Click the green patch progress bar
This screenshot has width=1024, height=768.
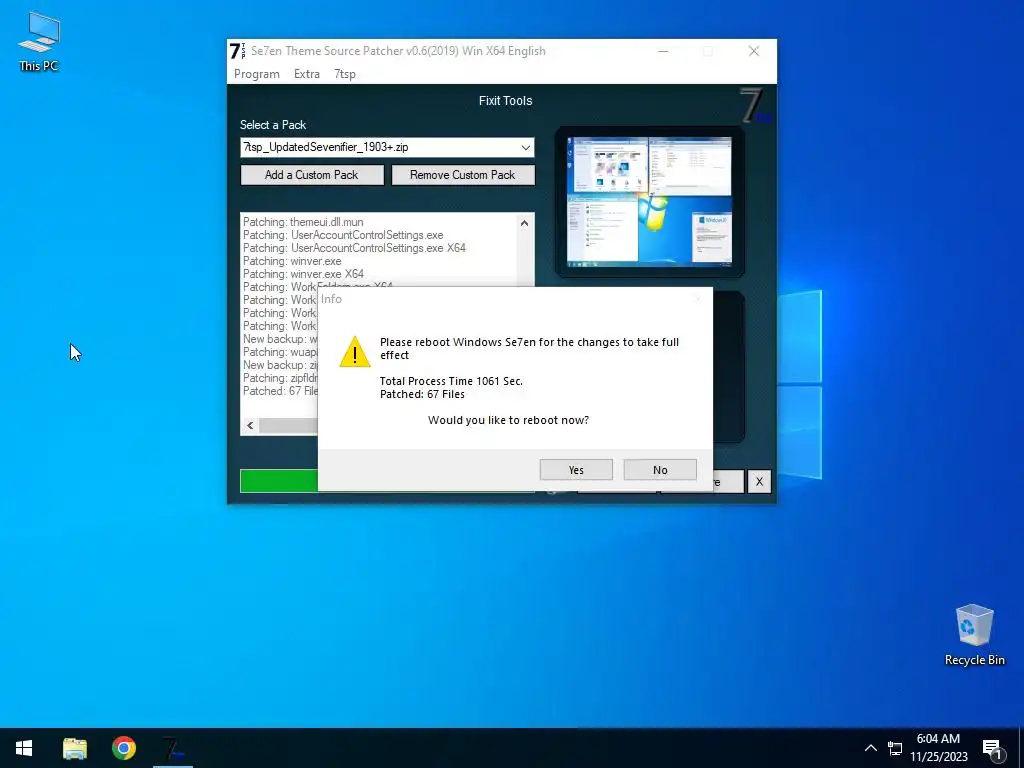279,481
